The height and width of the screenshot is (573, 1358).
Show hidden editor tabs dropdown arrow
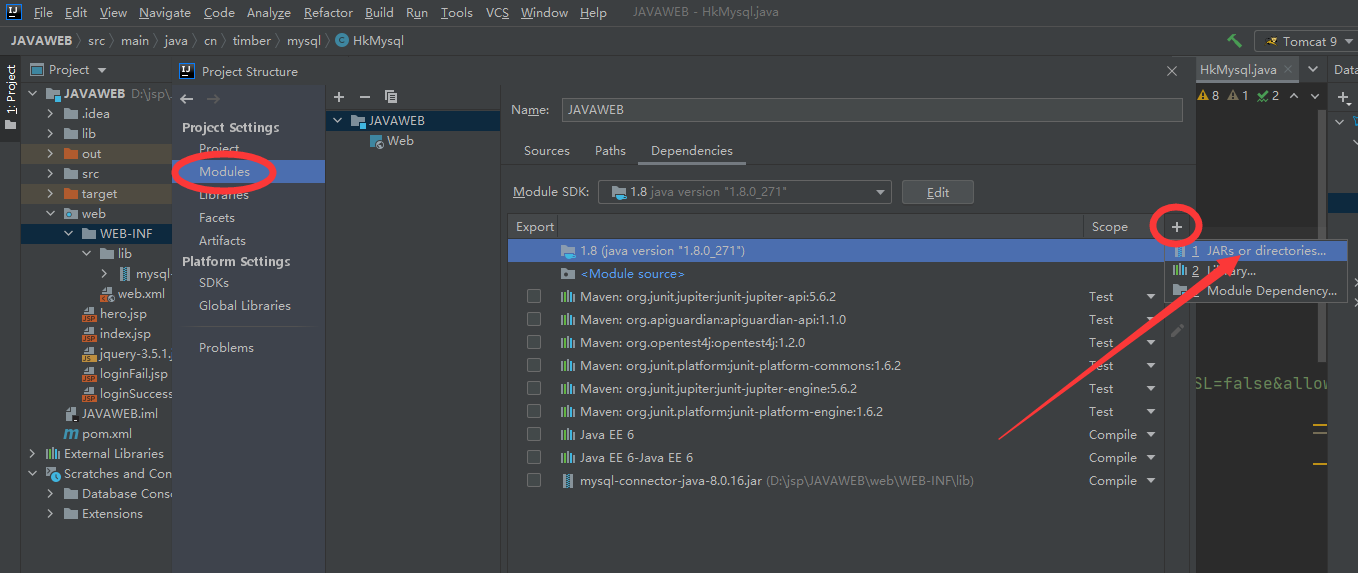tap(1313, 70)
